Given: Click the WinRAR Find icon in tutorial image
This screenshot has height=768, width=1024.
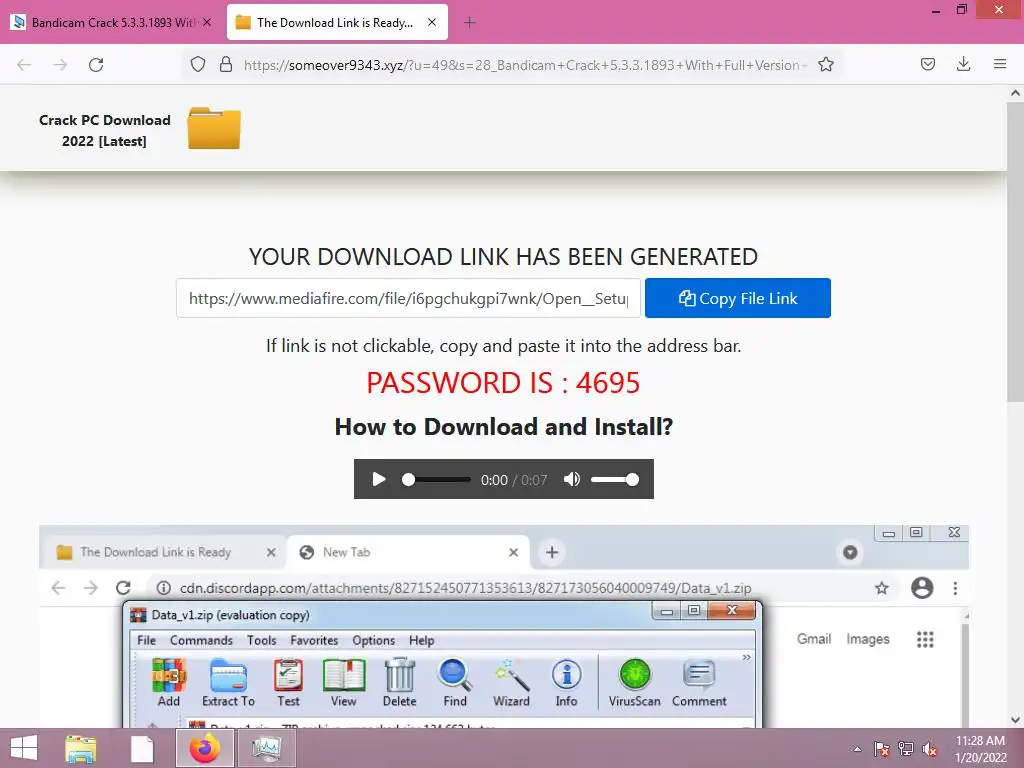Looking at the screenshot, I should 455,683.
